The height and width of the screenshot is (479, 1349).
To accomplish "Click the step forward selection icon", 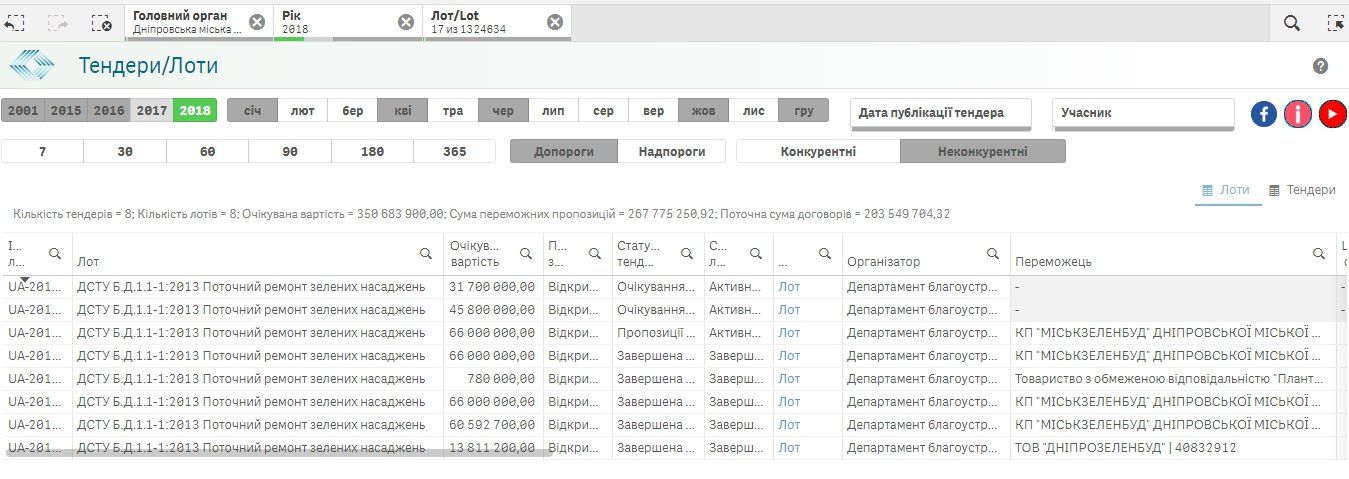I will [x=57, y=22].
